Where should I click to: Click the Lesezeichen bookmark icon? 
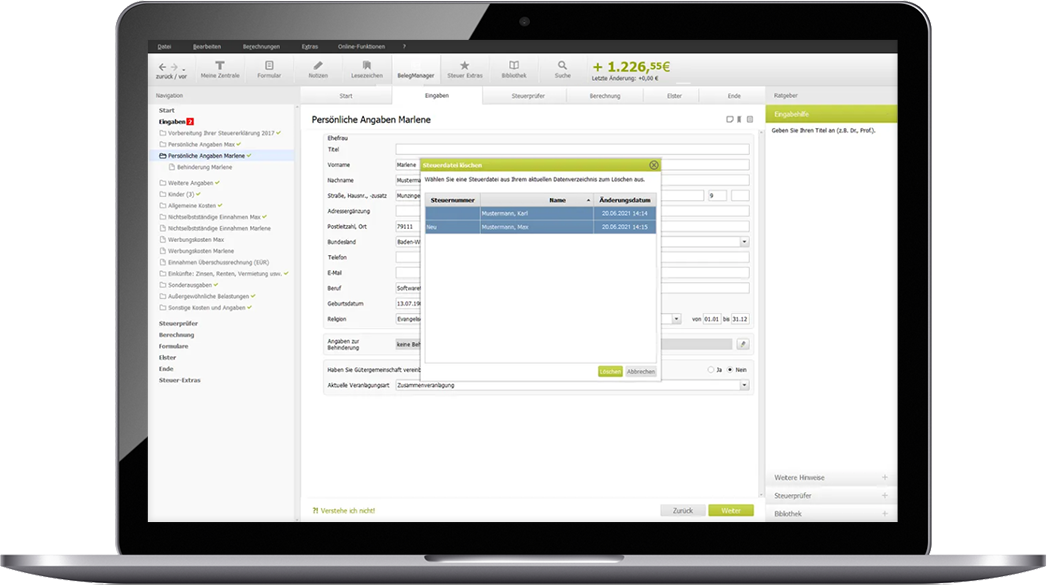pyautogui.click(x=366, y=68)
